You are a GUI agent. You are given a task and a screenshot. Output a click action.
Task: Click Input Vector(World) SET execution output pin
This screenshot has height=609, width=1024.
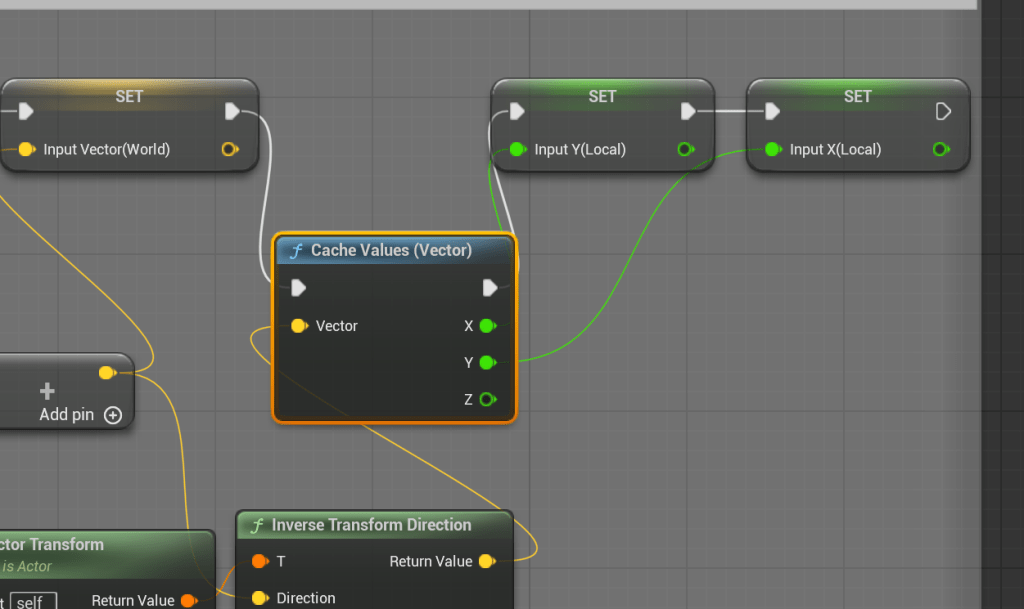pyautogui.click(x=233, y=111)
